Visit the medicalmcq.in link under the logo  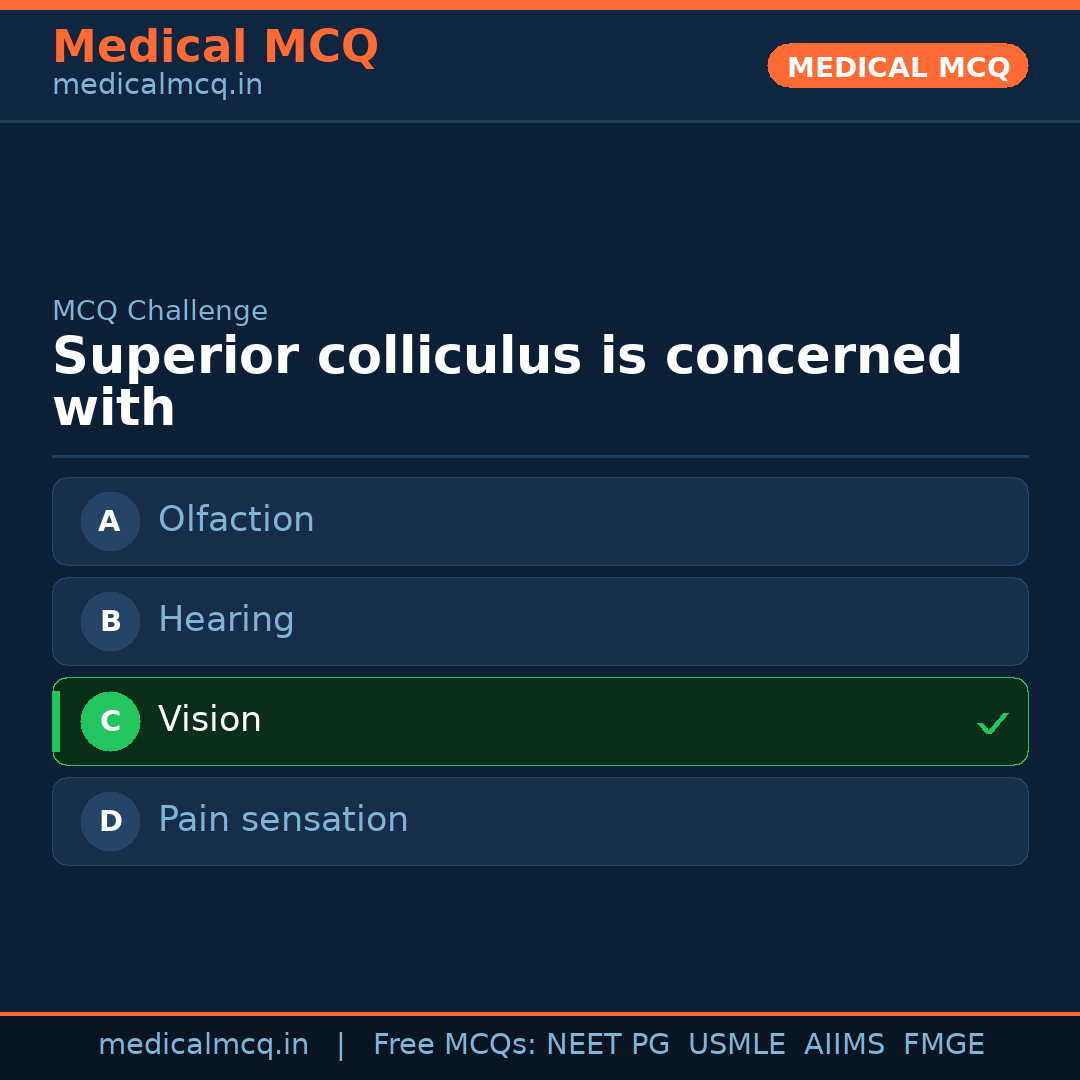coord(156,84)
